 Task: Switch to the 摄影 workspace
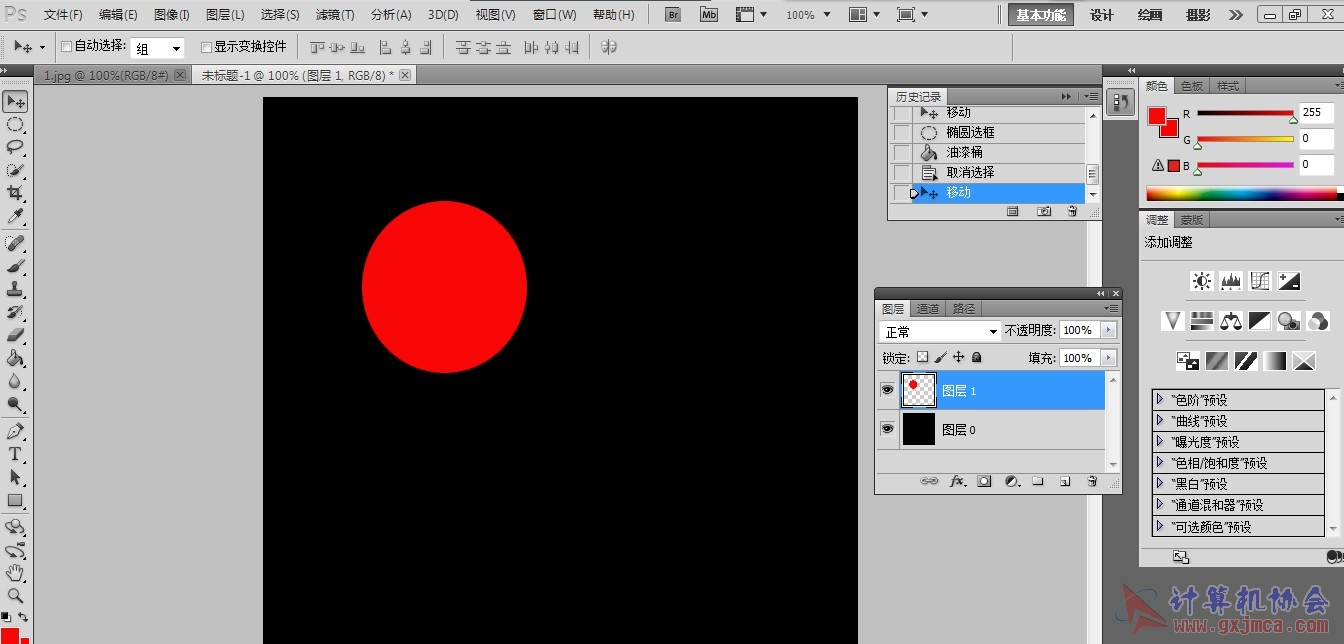click(x=1198, y=15)
